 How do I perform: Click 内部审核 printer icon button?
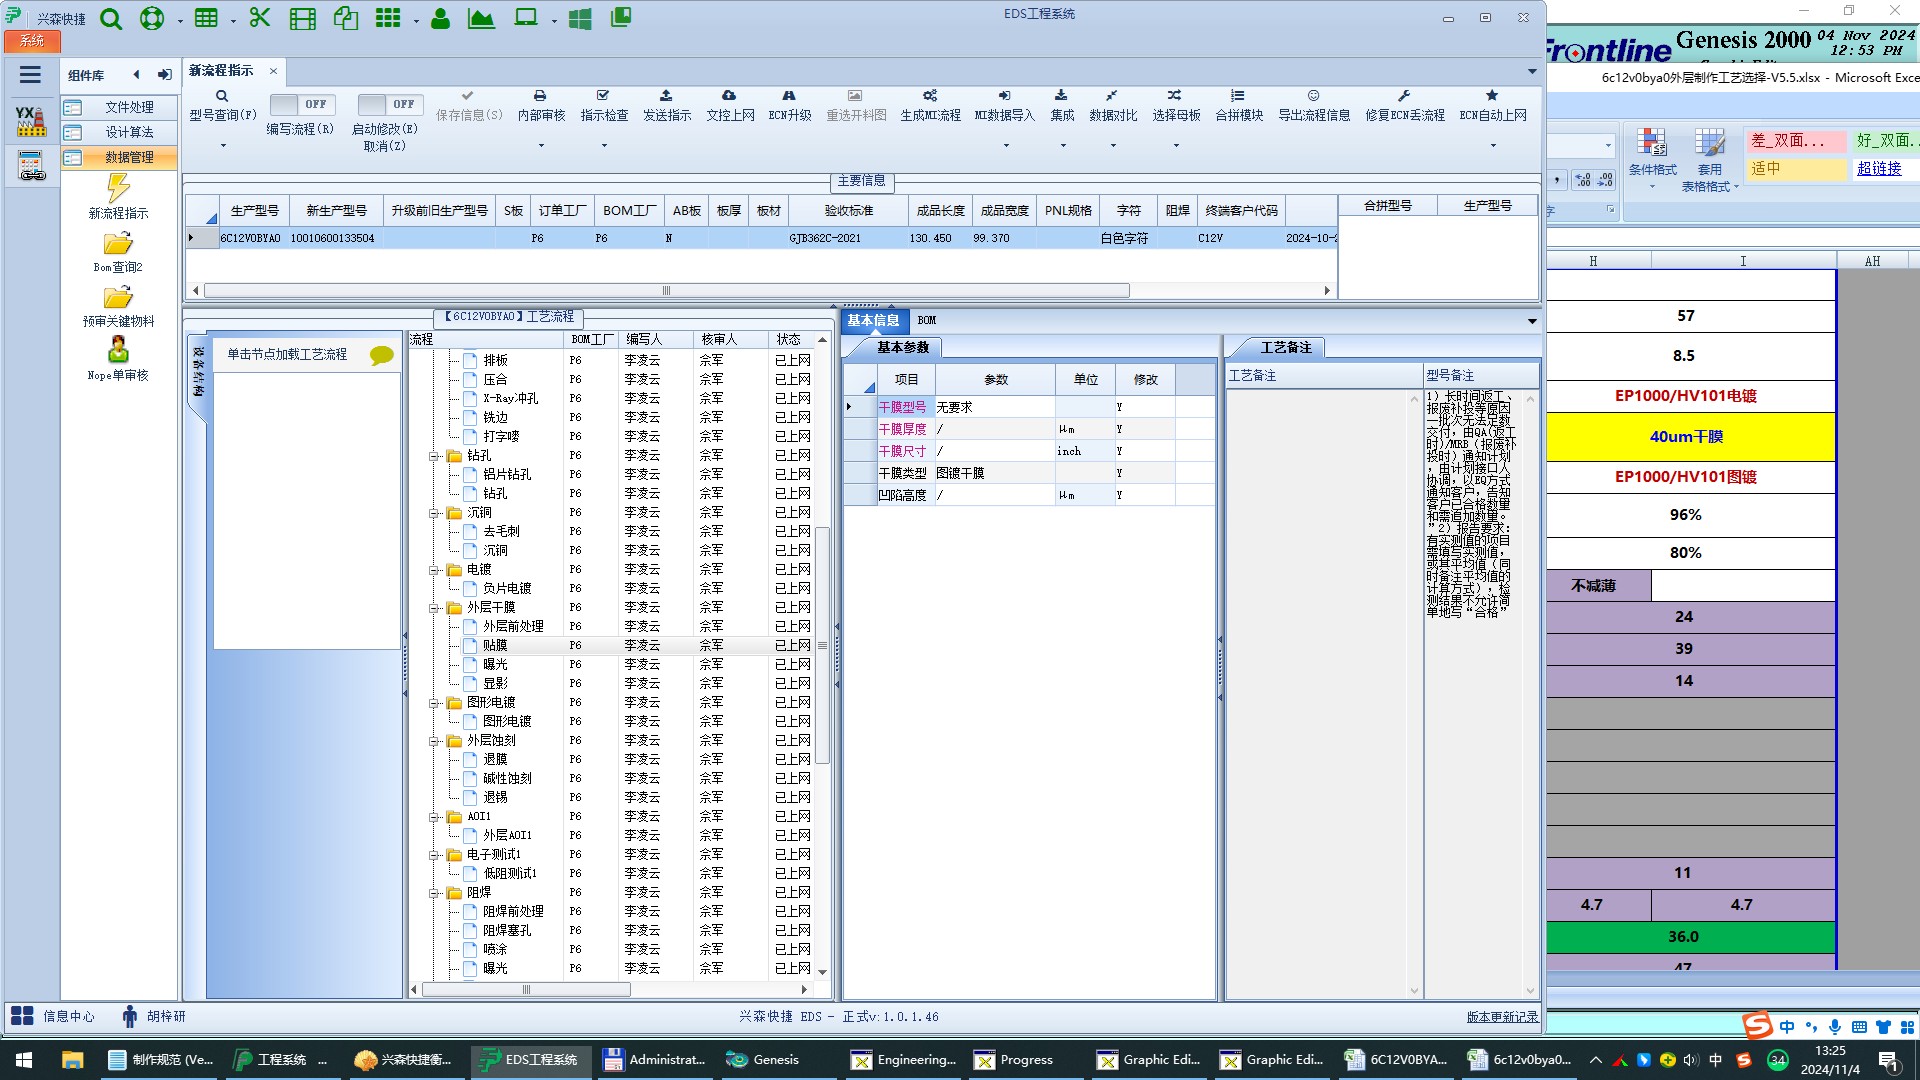pos(541,105)
